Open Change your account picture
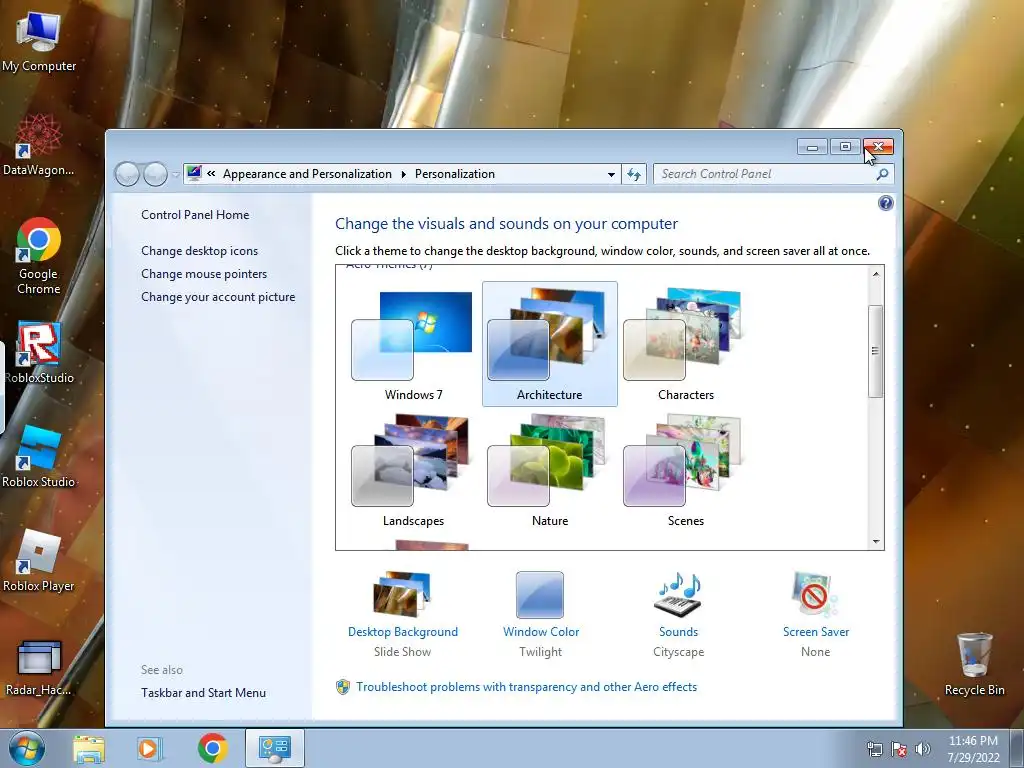Screen dimensions: 1024x768 [x=218, y=297]
